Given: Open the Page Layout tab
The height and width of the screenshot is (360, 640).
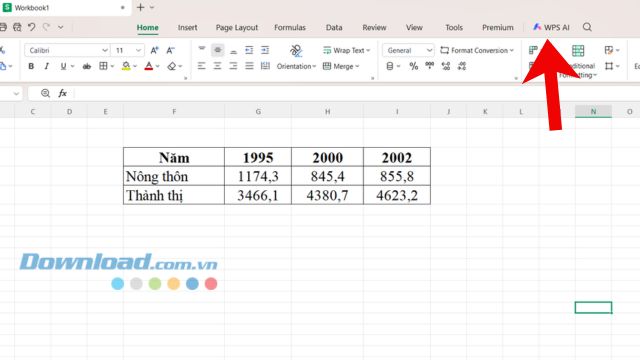Looking at the screenshot, I should click(237, 27).
